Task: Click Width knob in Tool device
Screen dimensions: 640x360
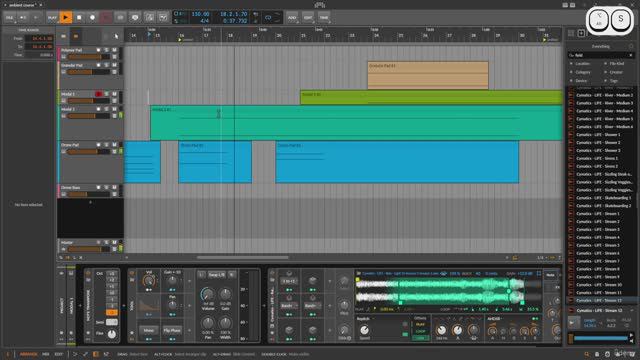Action: point(225,323)
